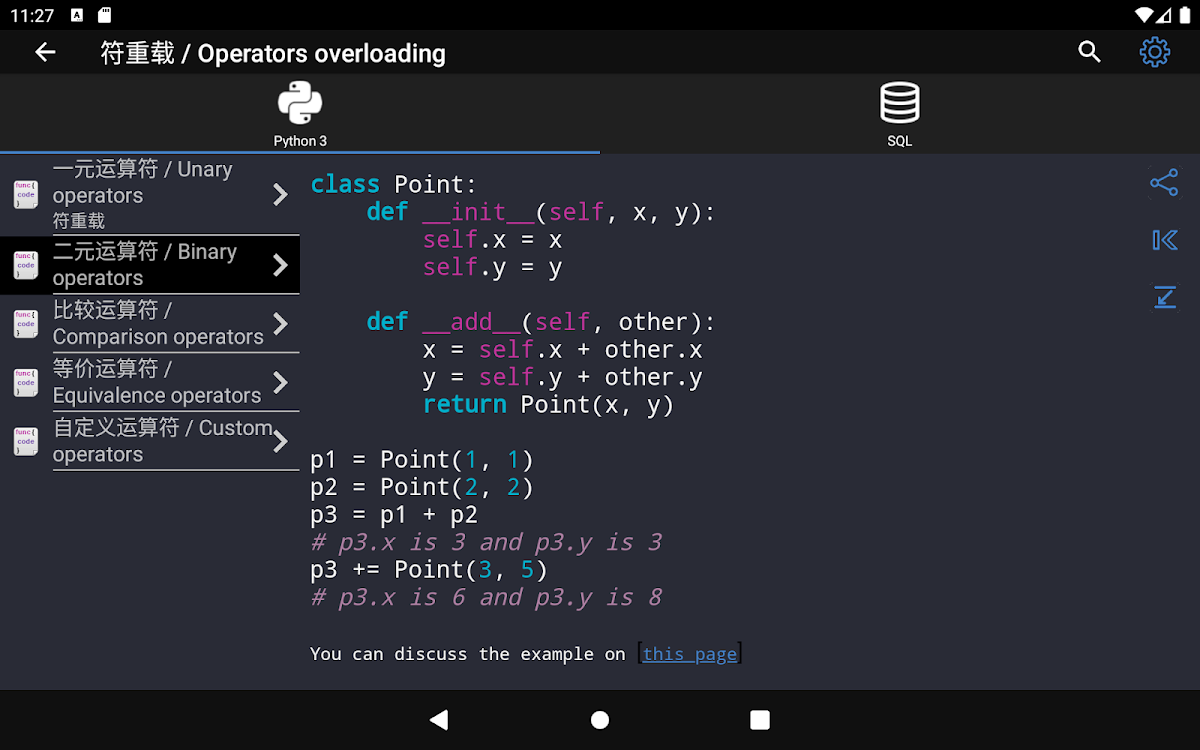Open Equivalence operators list item

click(157, 382)
